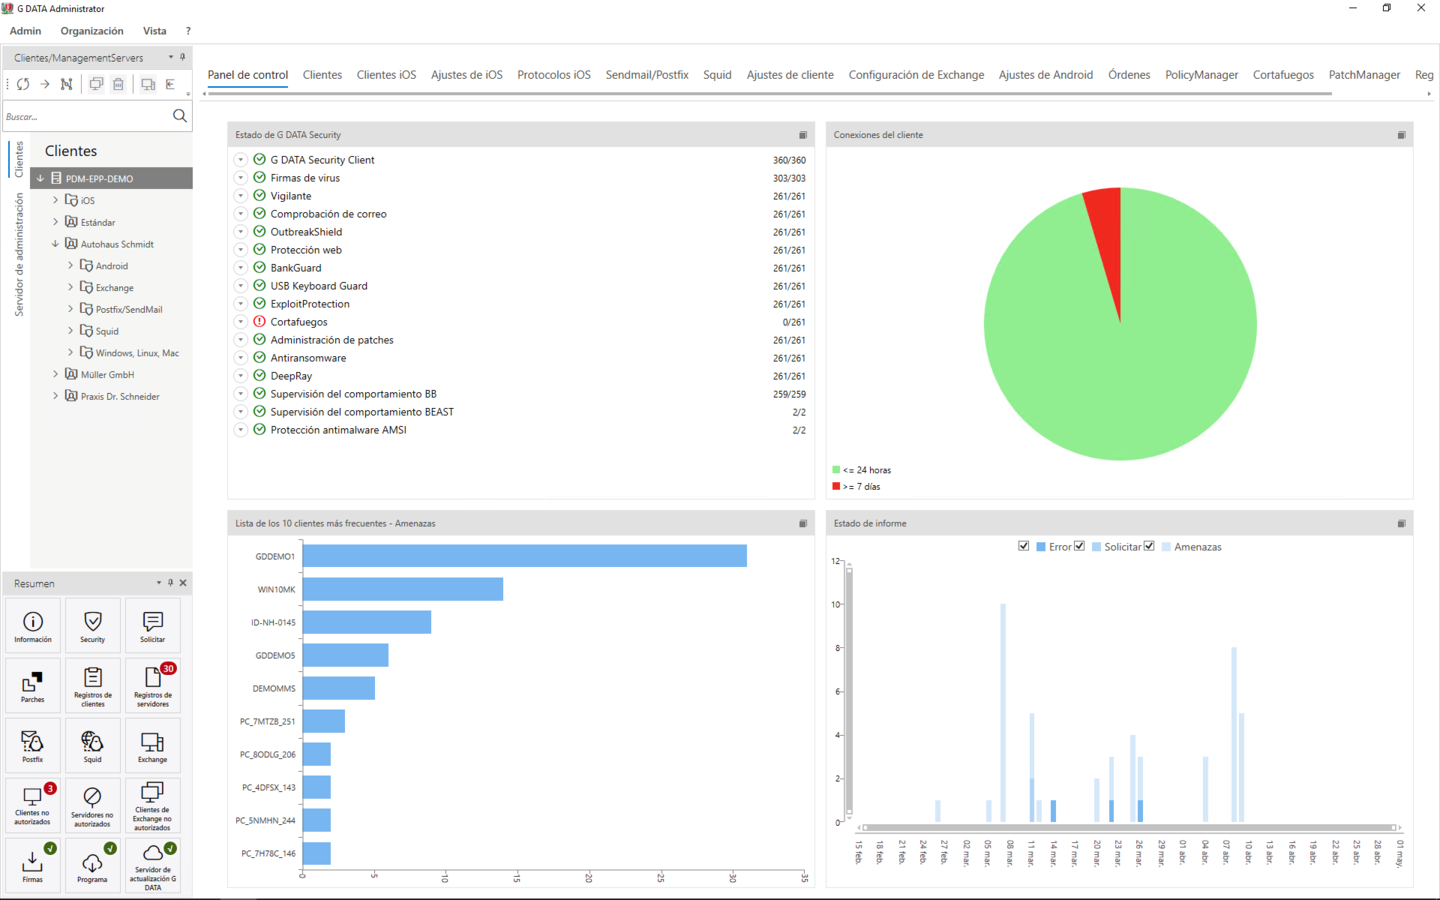The image size is (1440, 900).
Task: Collapse the Autohaus Schmidt tree node
Action: pyautogui.click(x=56, y=244)
